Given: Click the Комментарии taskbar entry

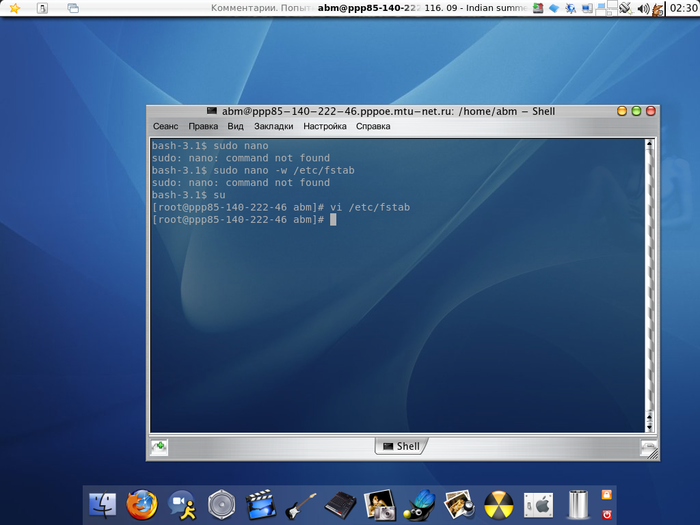Looking at the screenshot, I should [x=262, y=8].
